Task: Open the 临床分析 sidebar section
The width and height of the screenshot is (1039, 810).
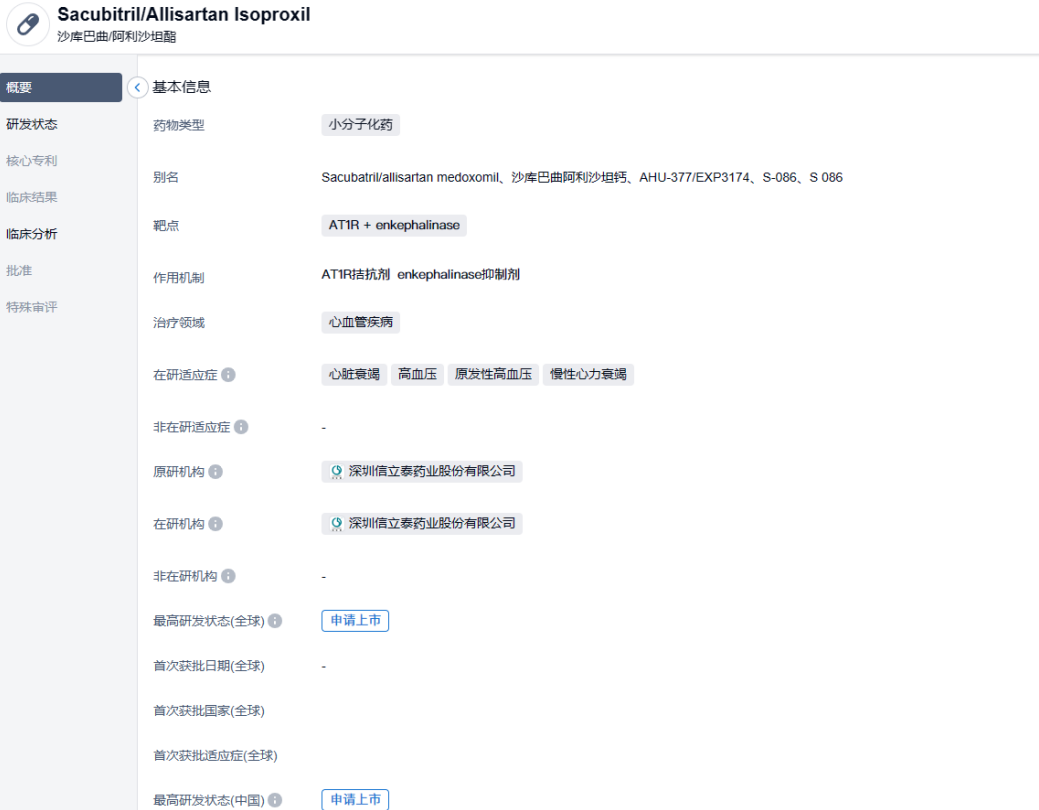Action: (32, 234)
